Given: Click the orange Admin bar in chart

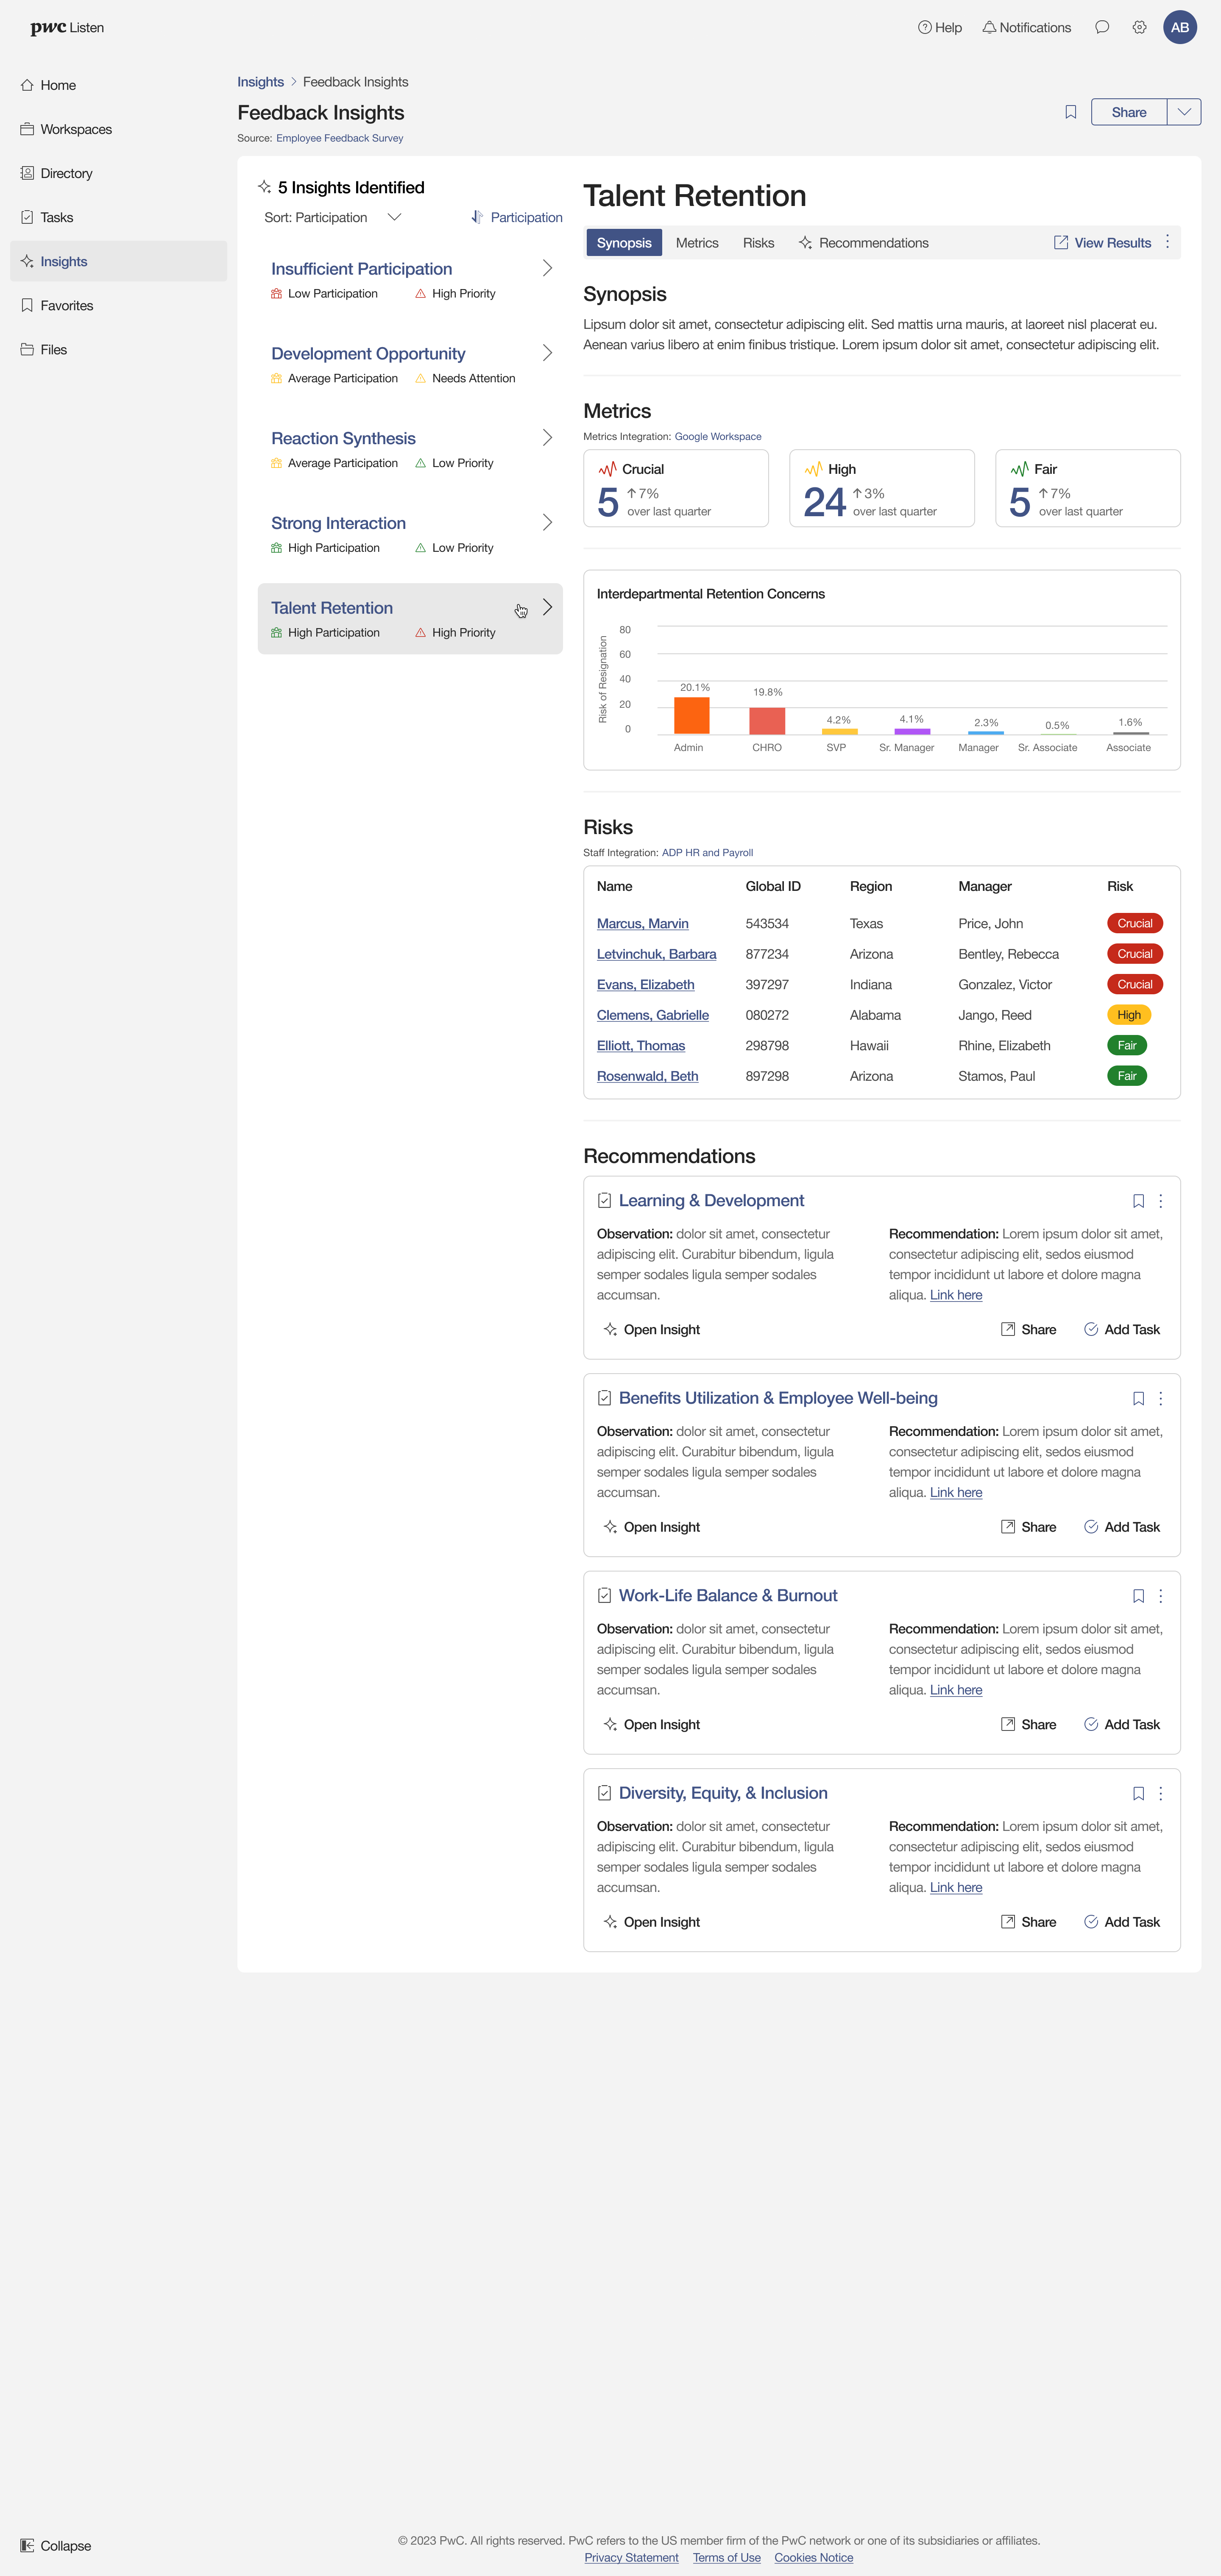Looking at the screenshot, I should [691, 716].
